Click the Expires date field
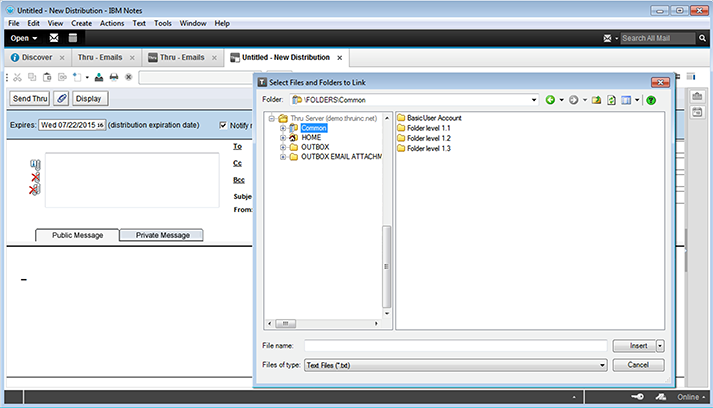Screen dimensions: 713x408 point(72,125)
